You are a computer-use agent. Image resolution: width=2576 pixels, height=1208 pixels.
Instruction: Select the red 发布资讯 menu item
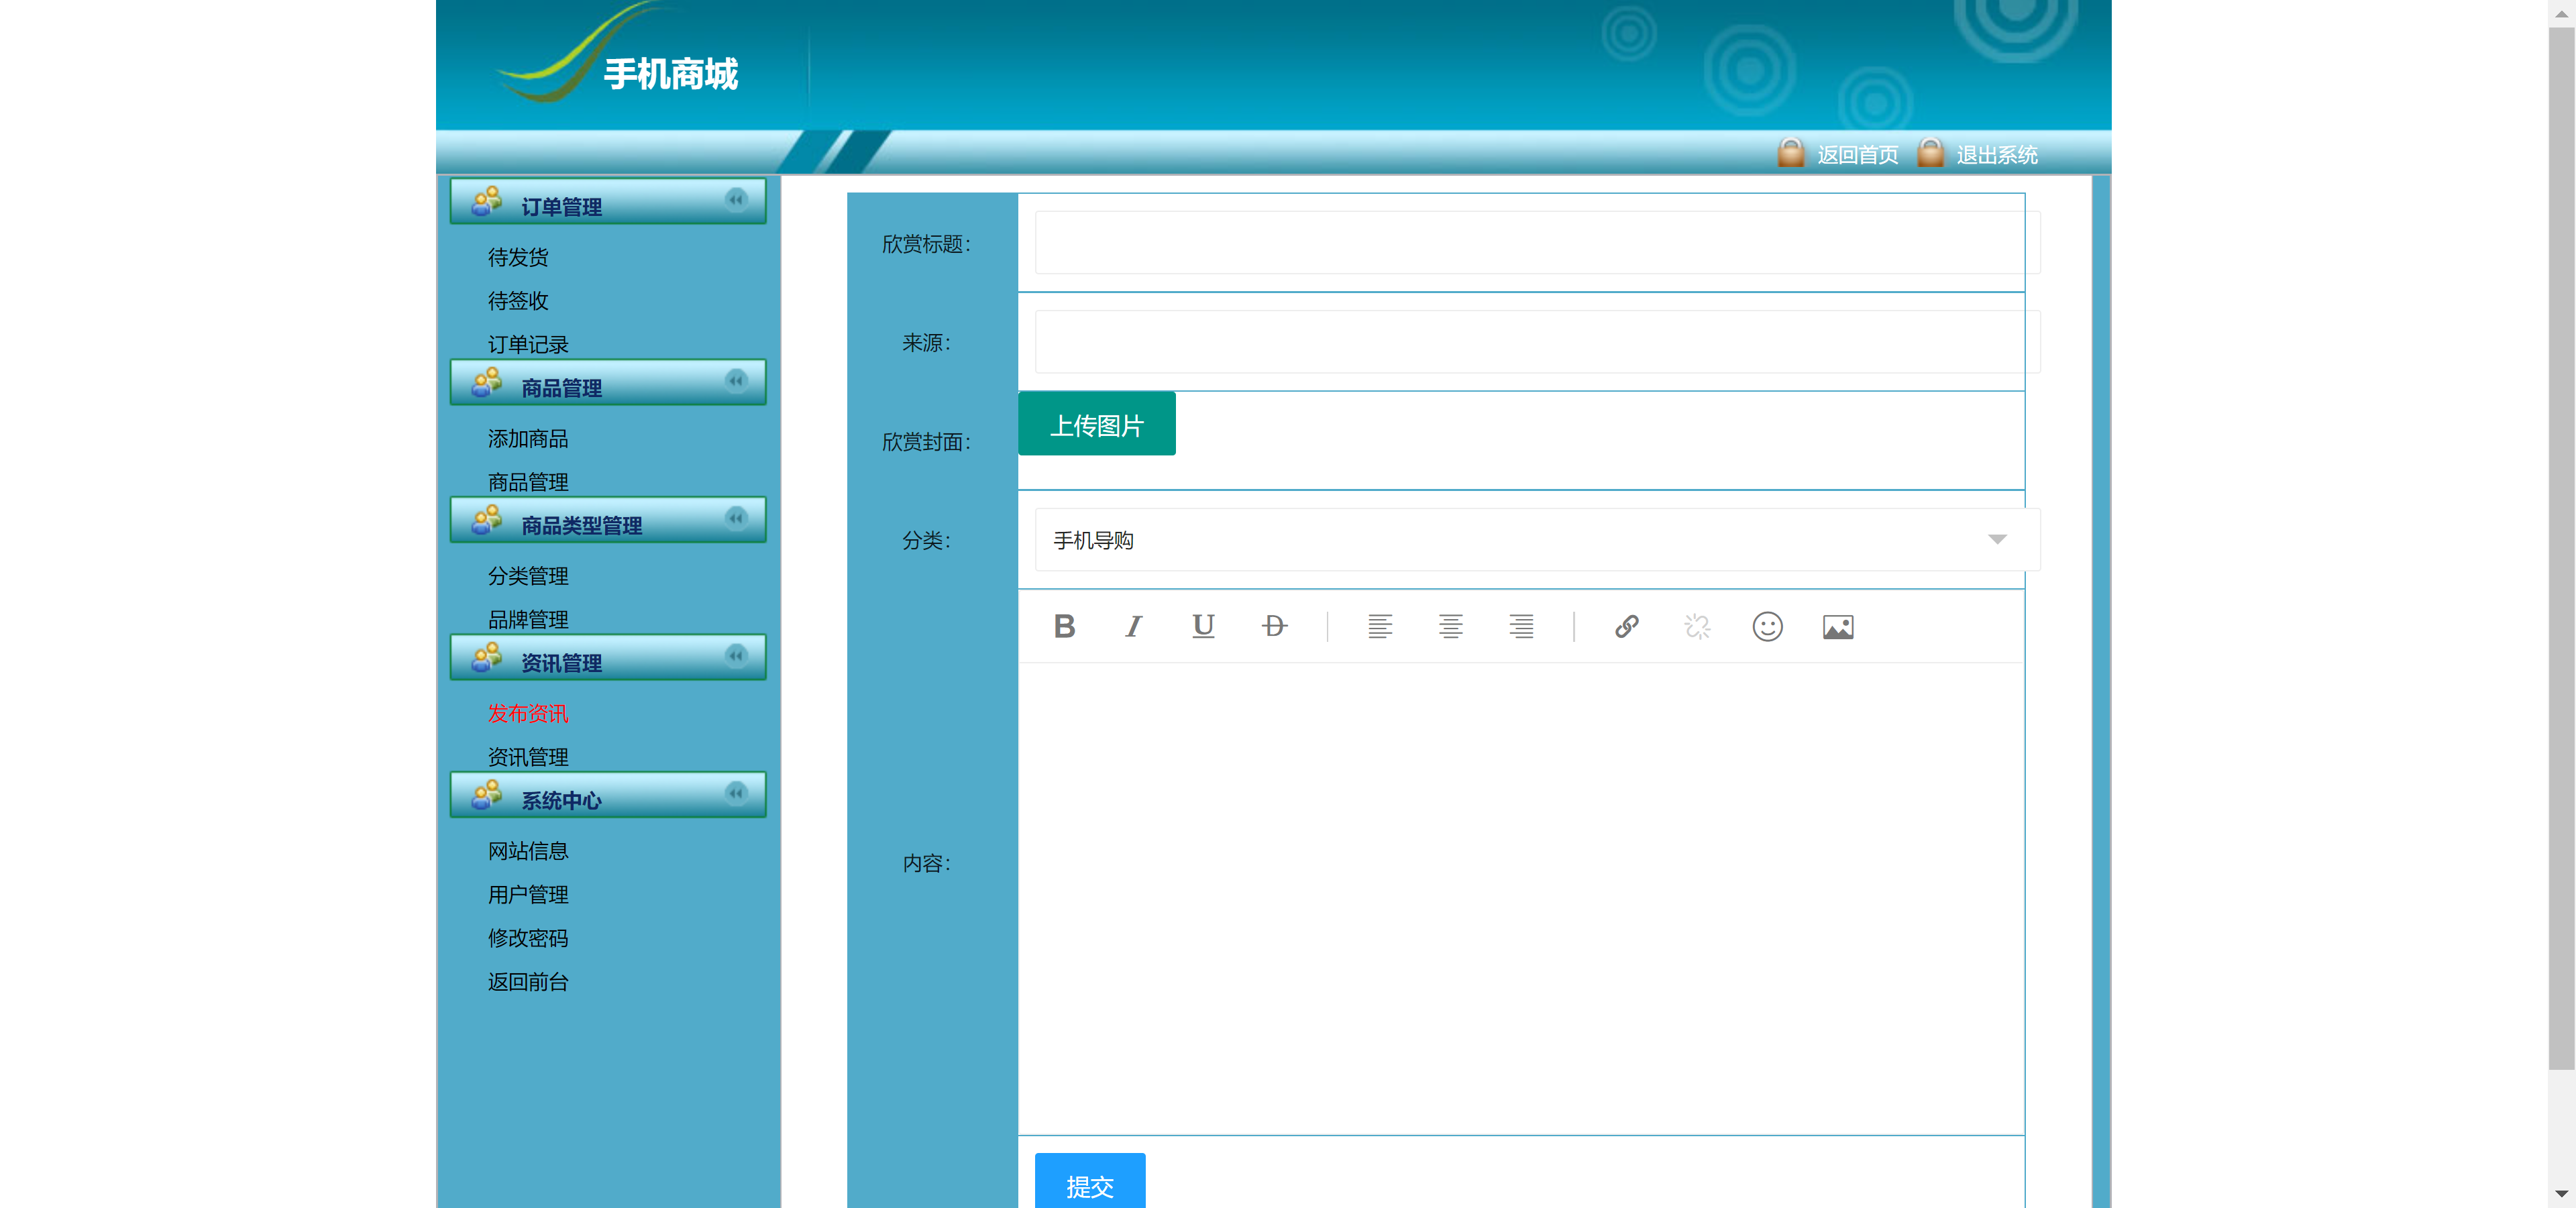click(528, 714)
